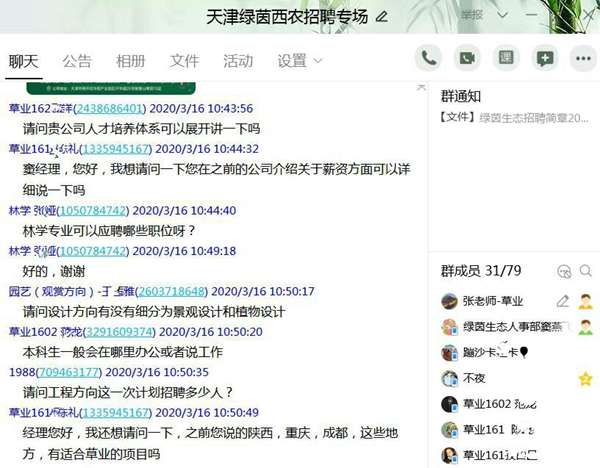This screenshot has width=600, height=468.
Task: Start a group video call
Action: point(467,58)
